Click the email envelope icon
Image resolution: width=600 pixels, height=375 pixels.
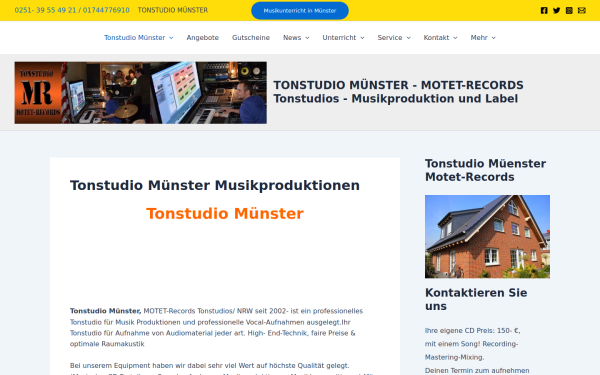pyautogui.click(x=582, y=10)
